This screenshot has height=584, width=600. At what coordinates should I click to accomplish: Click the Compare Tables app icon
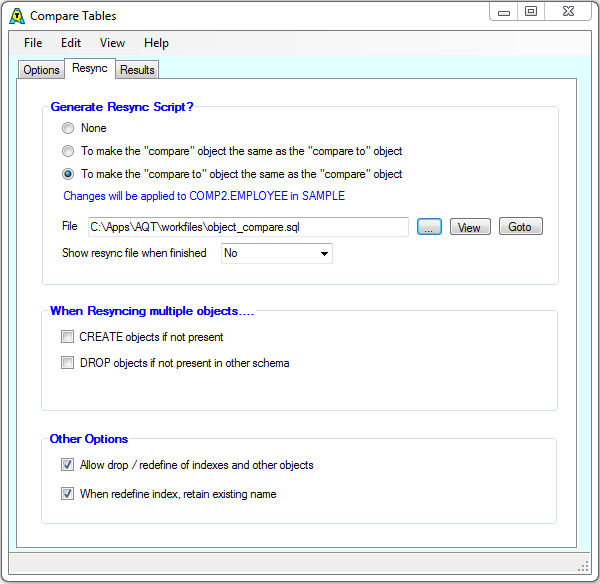17,16
